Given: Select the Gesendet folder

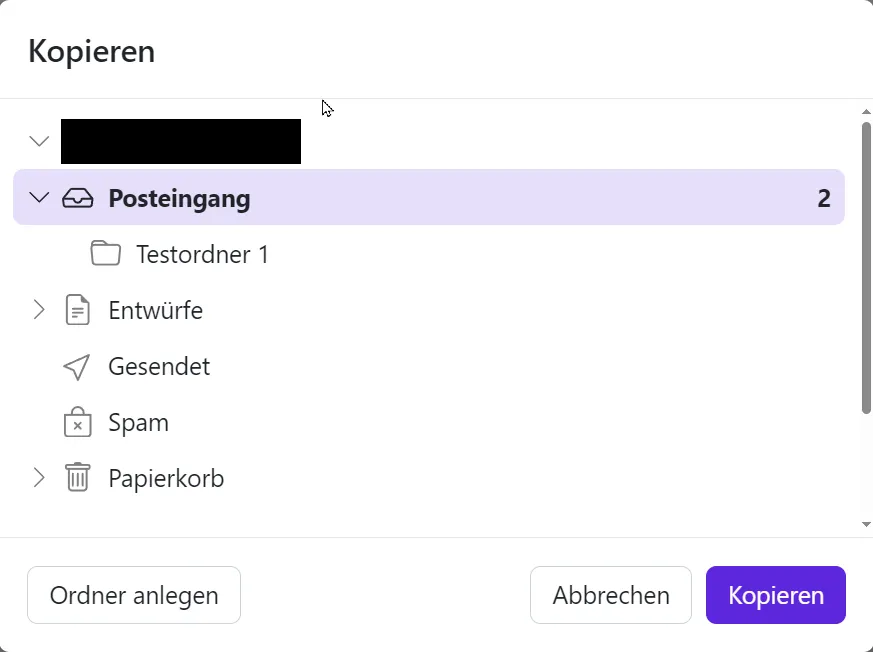Looking at the screenshot, I should pyautogui.click(x=159, y=366).
